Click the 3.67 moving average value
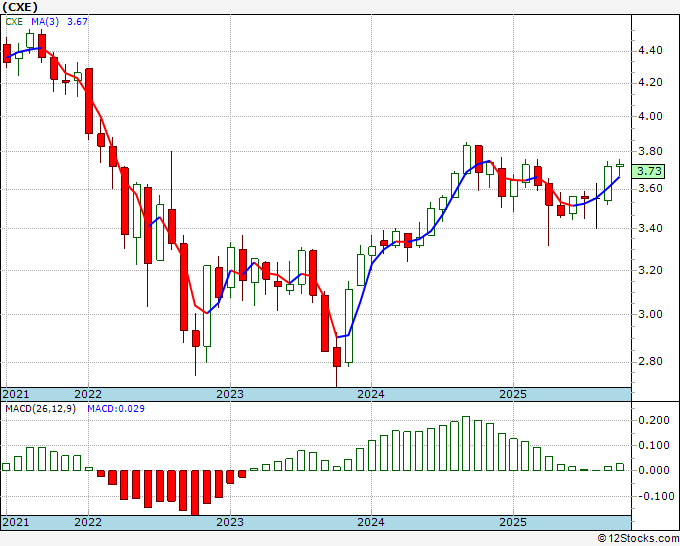 77,22
